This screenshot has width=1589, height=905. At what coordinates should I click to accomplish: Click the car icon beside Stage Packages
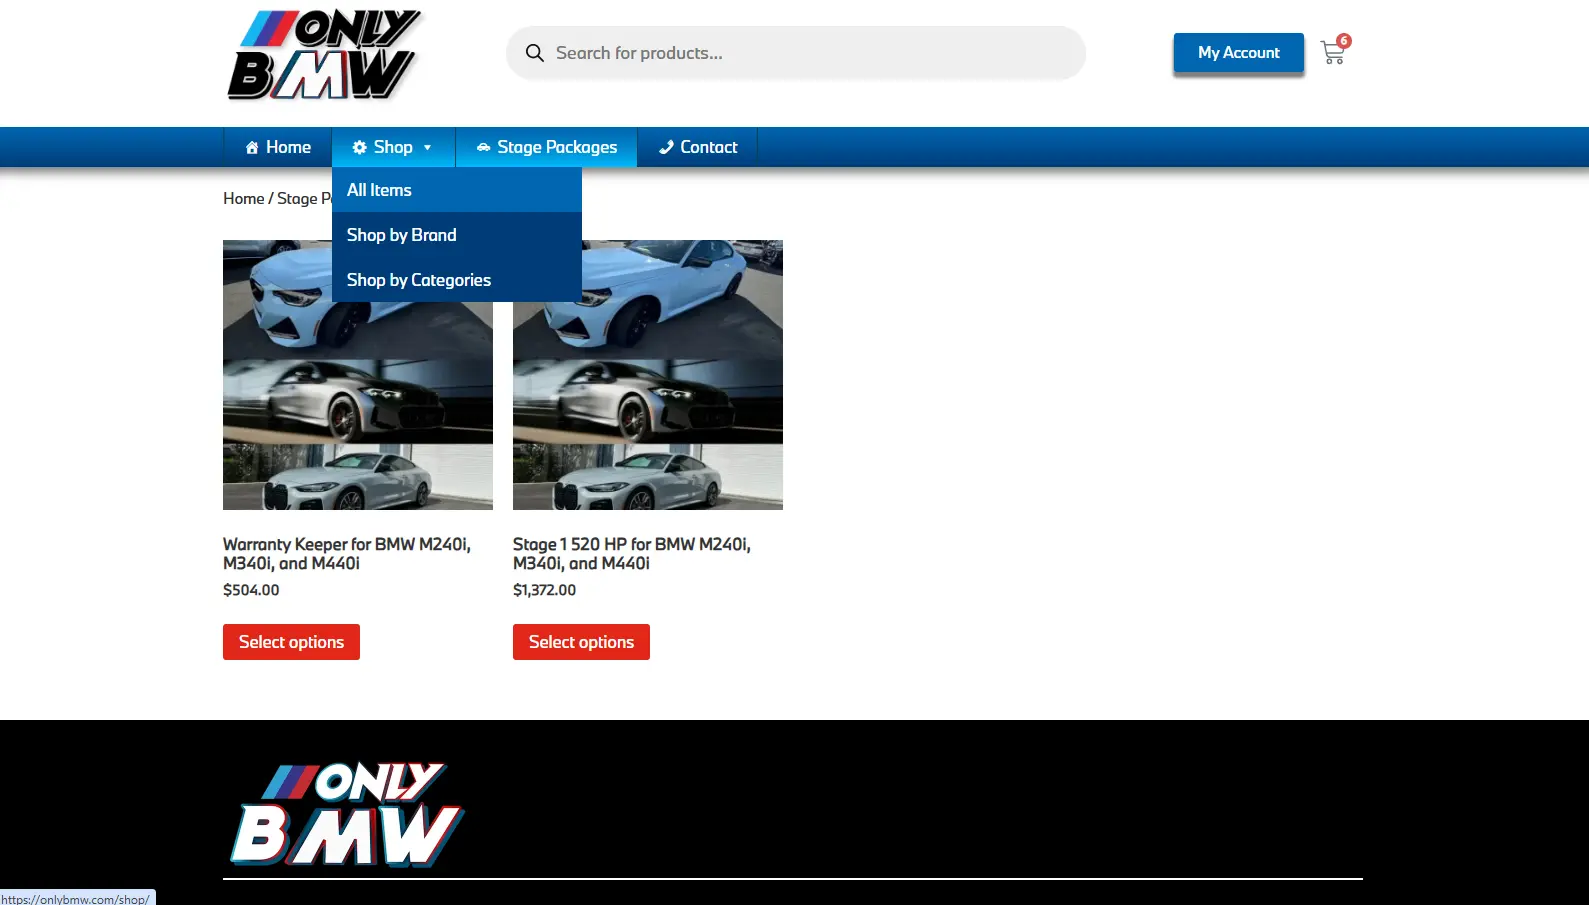pos(483,148)
